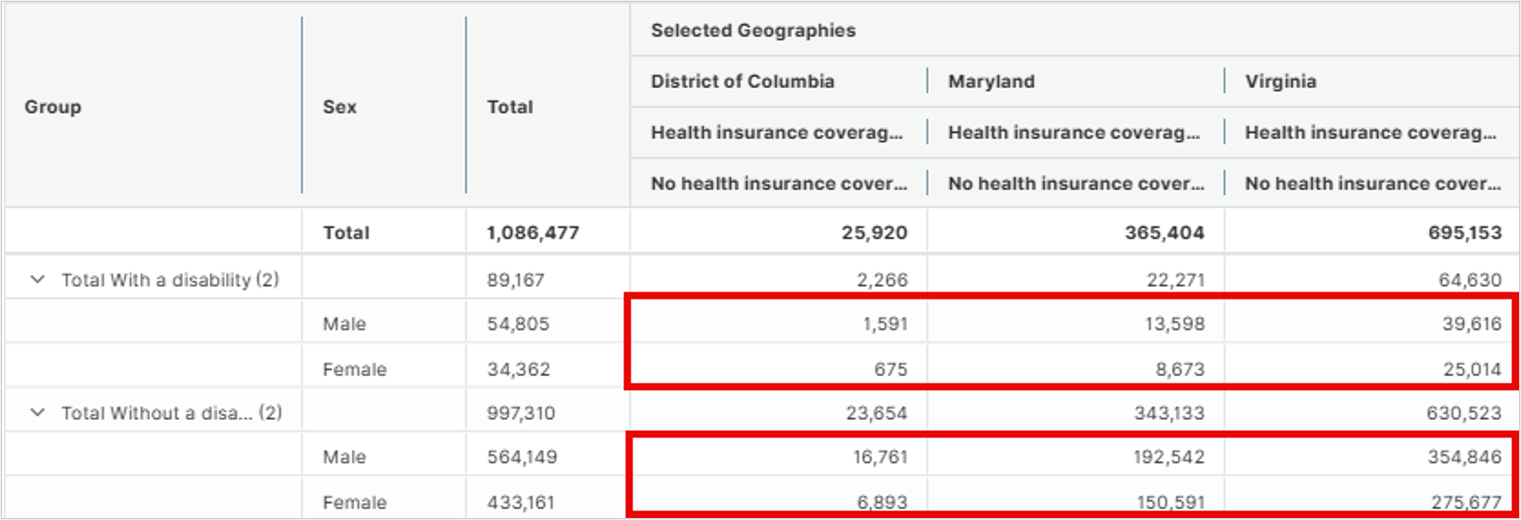Select the Sex column header
Image resolution: width=1521 pixels, height=520 pixels.
point(340,107)
